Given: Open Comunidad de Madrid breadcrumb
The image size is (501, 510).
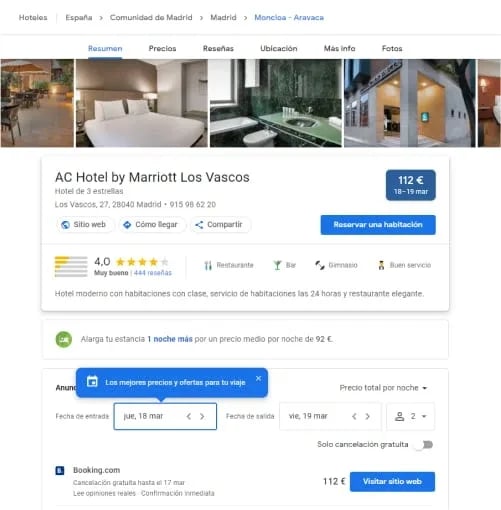Looking at the screenshot, I should click(x=151, y=17).
